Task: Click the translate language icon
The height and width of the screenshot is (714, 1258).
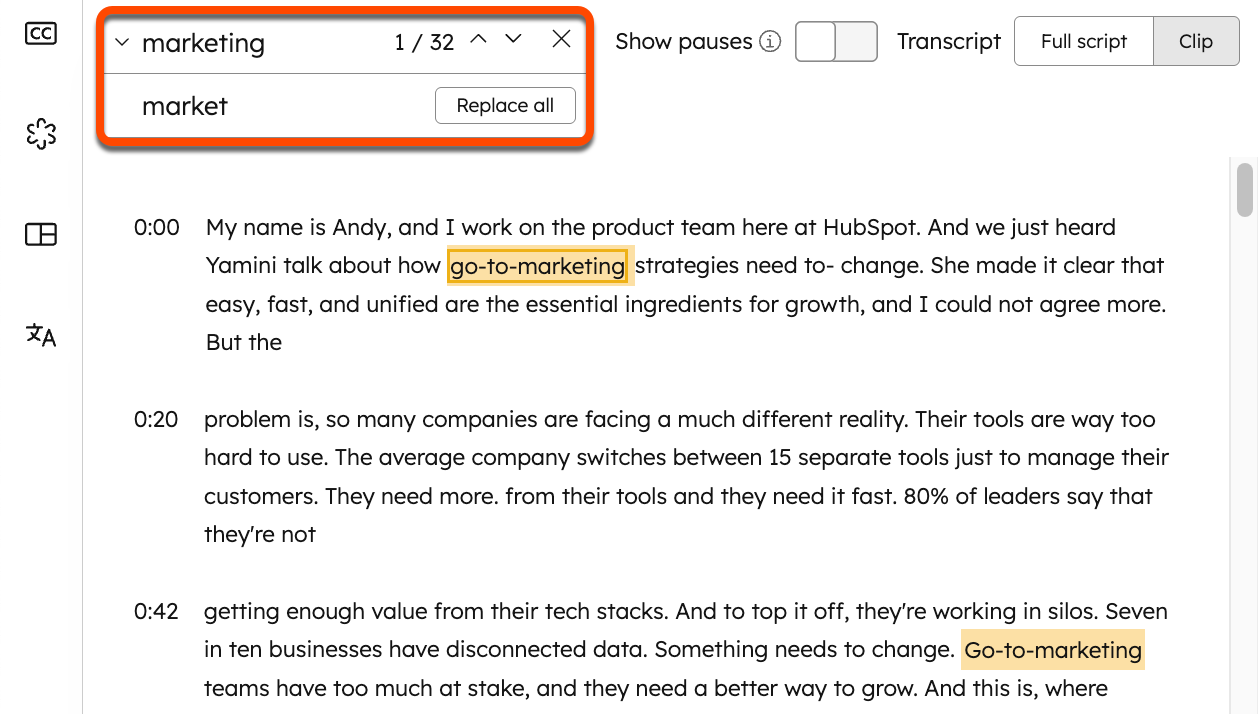Action: (x=41, y=335)
